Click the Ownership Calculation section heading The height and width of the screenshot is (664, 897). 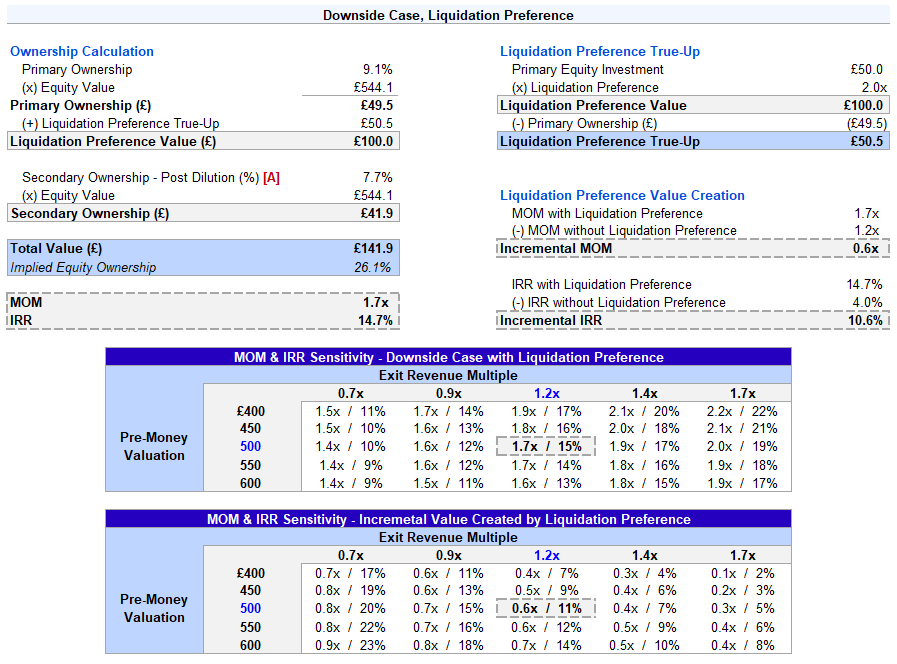click(x=82, y=52)
